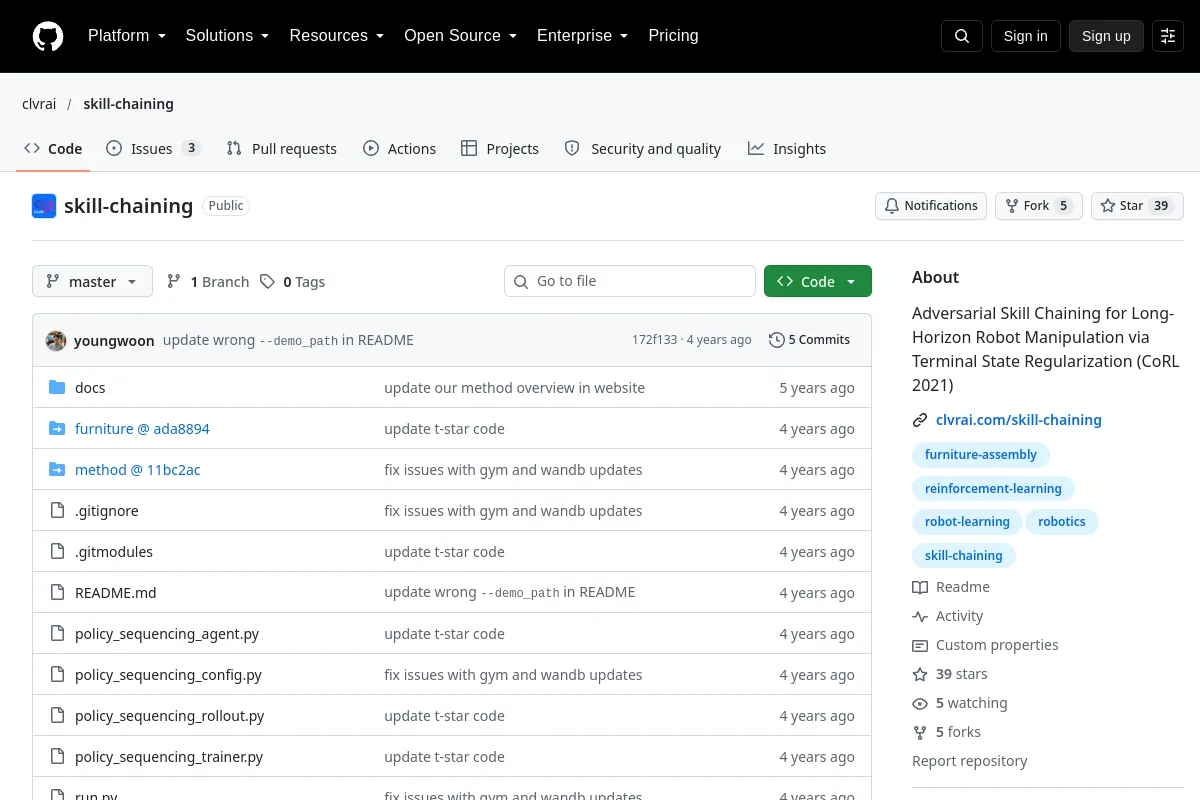Open commit hash 172f133

[654, 340]
